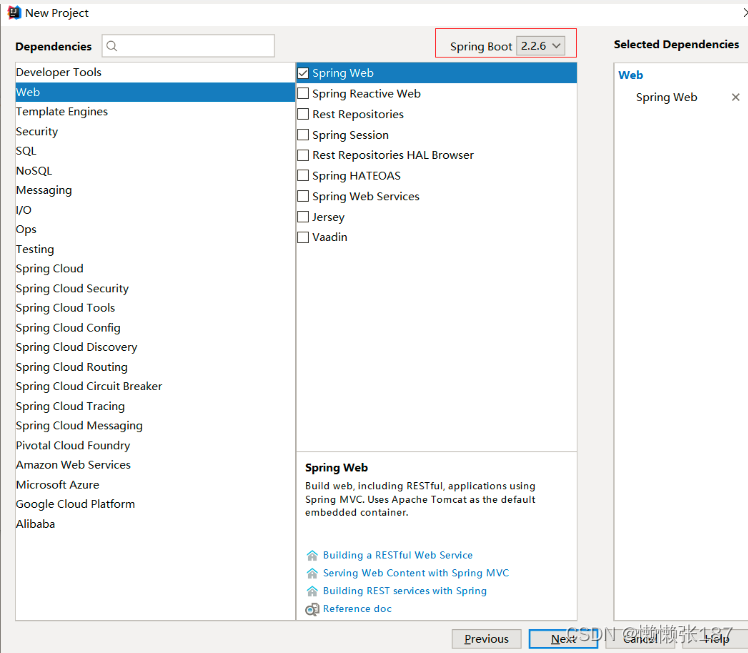The width and height of the screenshot is (748, 653).
Task: Open Building REST services with Spring link
Action: point(405,591)
